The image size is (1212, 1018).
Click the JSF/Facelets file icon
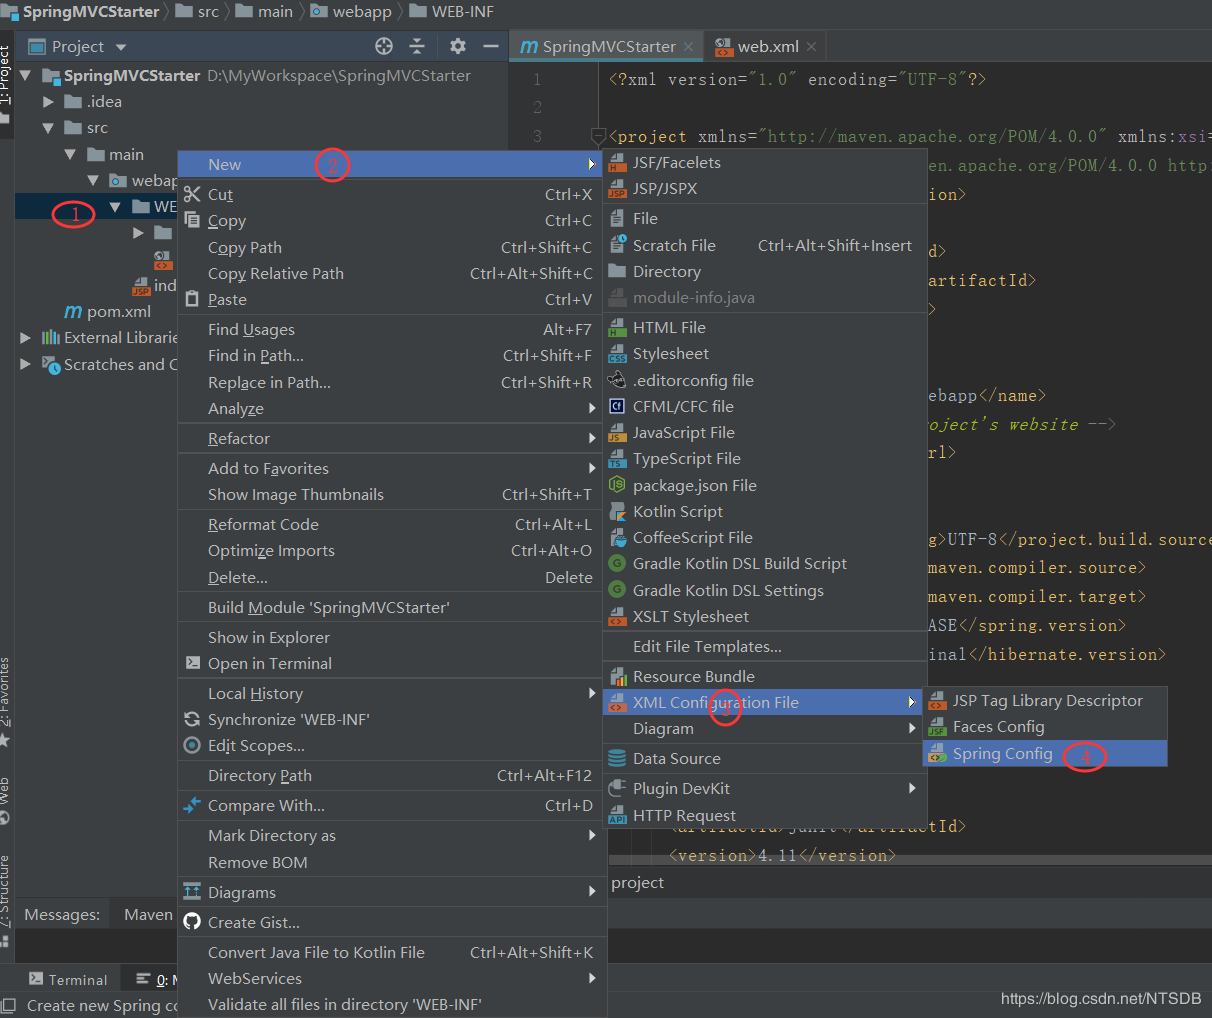point(618,163)
